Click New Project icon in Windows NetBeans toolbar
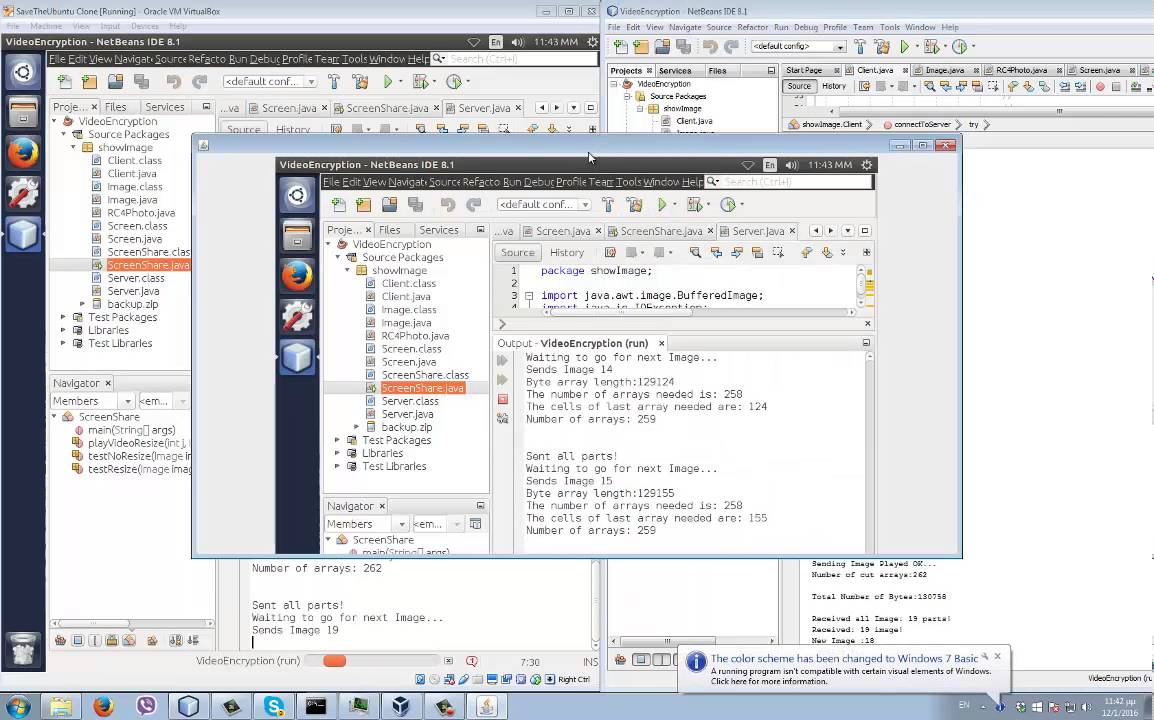This screenshot has height=720, width=1154. pyautogui.click(x=641, y=47)
